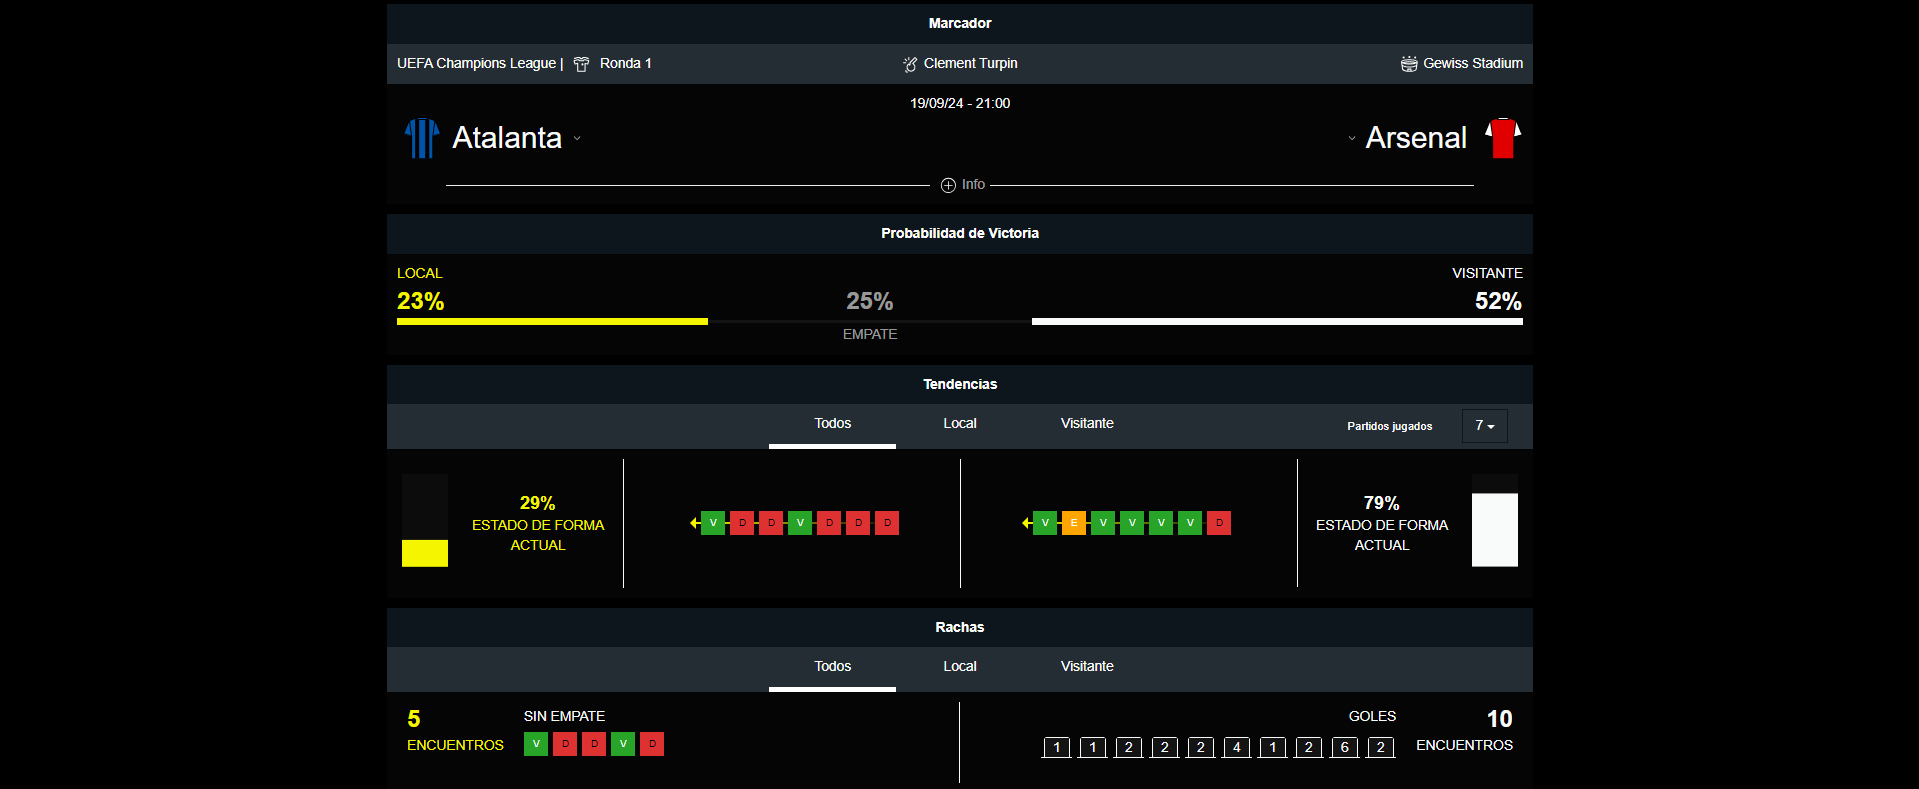
Task: Click the Gewiss Stadium name
Action: 1473,64
